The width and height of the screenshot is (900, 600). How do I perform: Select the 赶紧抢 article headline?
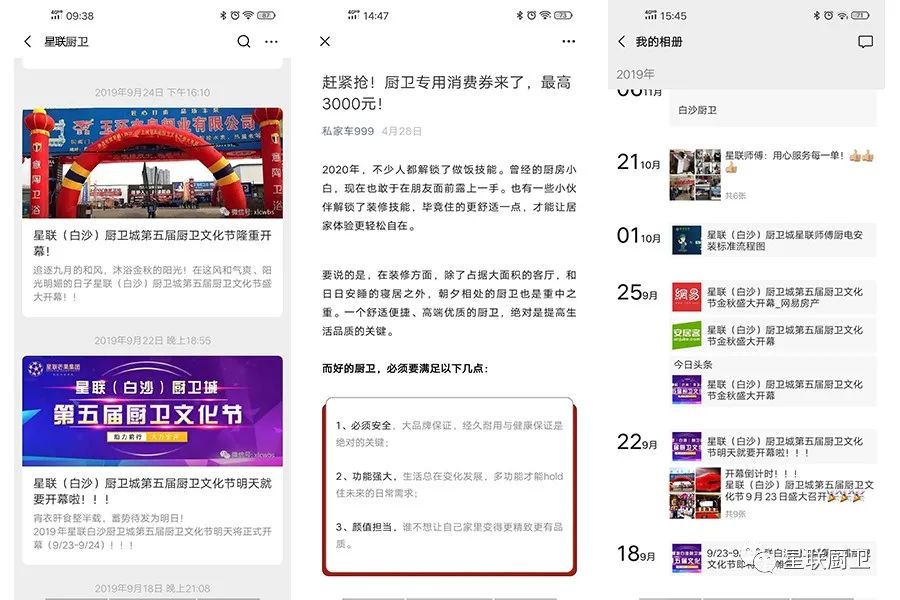point(447,93)
